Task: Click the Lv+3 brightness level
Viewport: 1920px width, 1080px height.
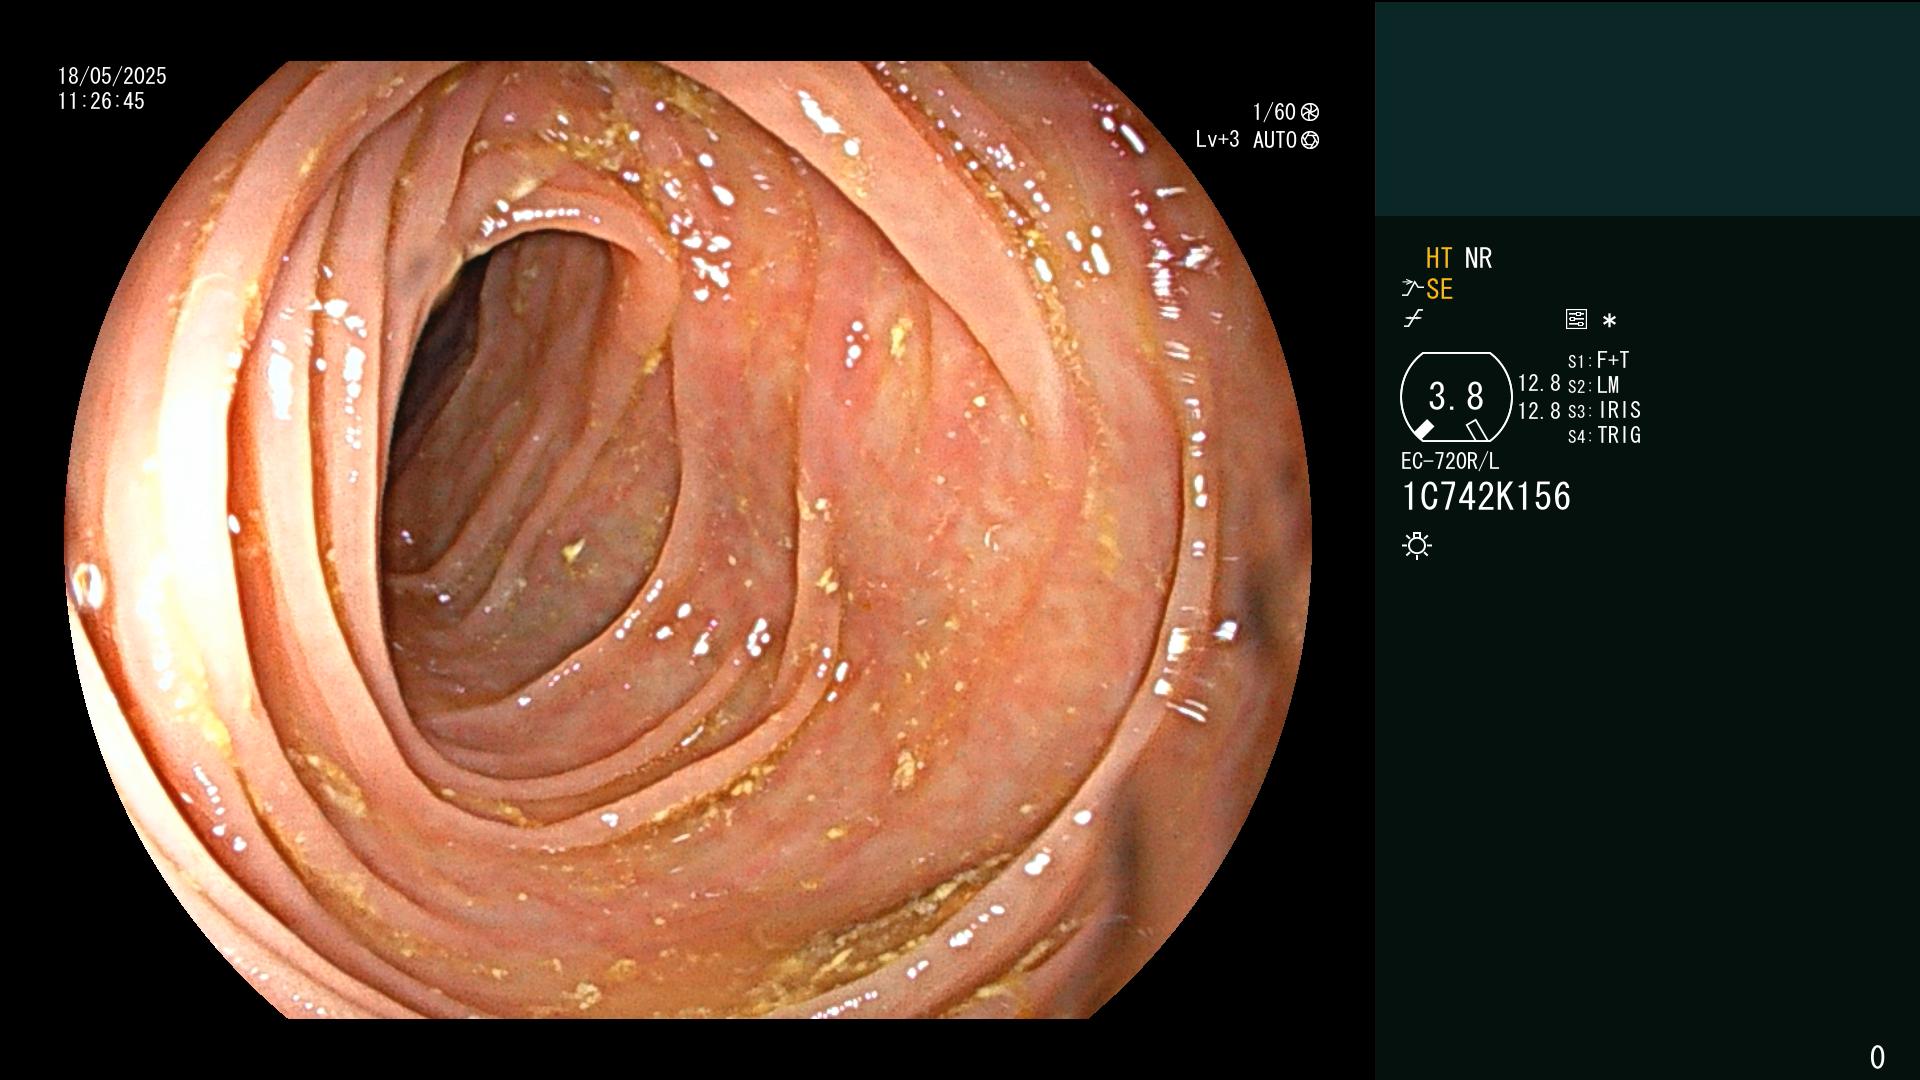Action: 1217,140
